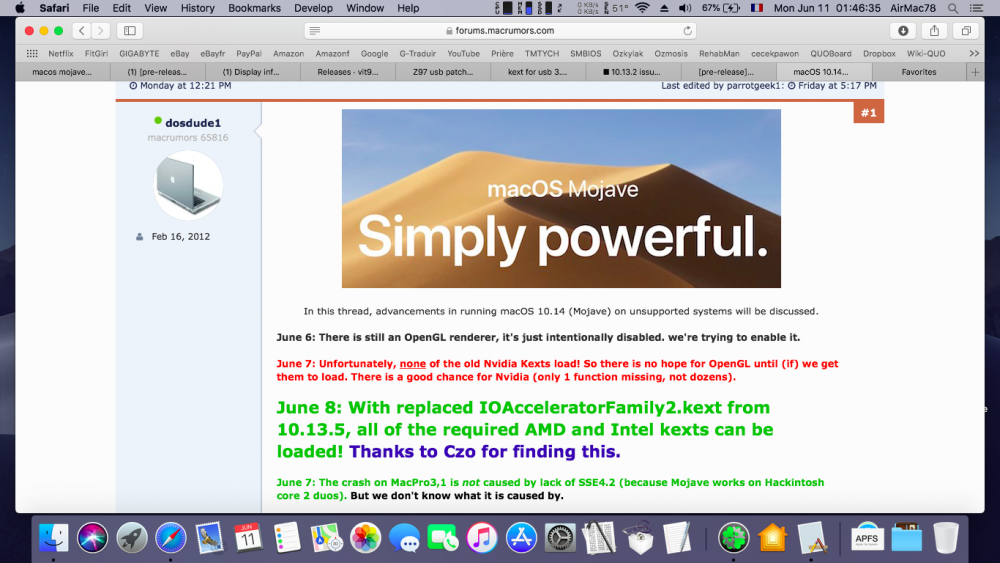Click the eject icon in menu bar

point(664,8)
